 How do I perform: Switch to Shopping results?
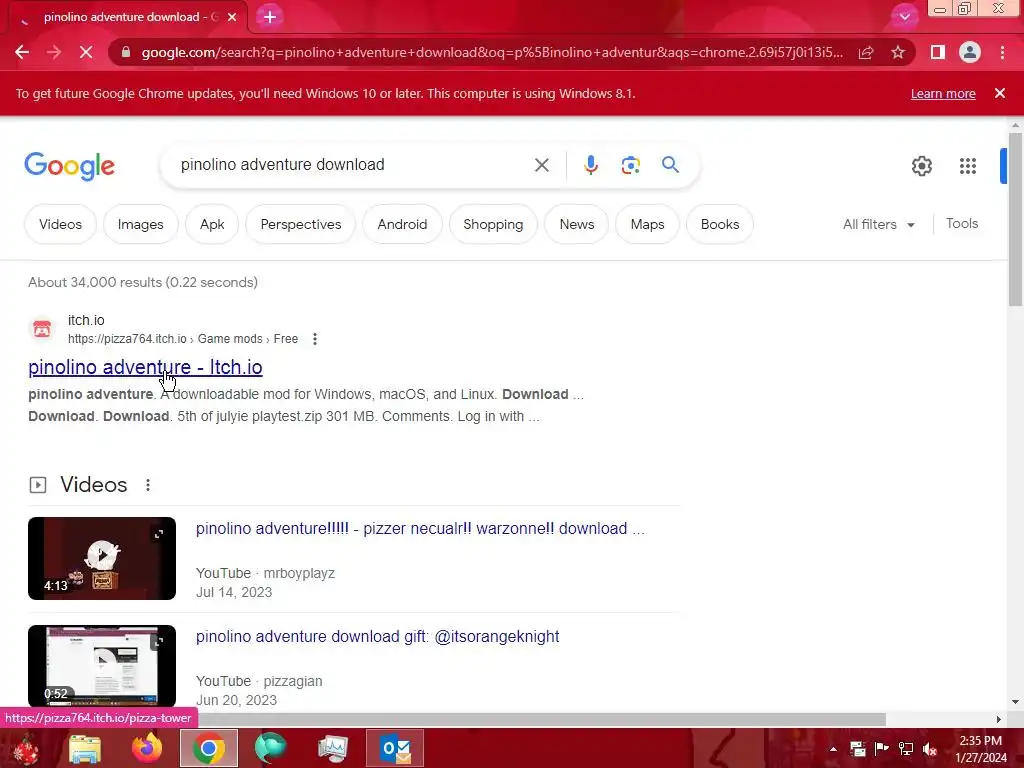point(493,224)
